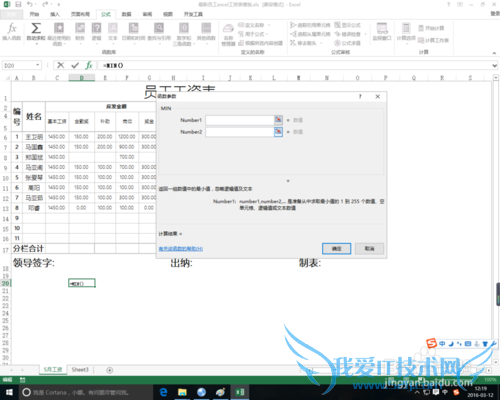
Task: Click the Sogou input method S logo
Action: click(x=432, y=343)
